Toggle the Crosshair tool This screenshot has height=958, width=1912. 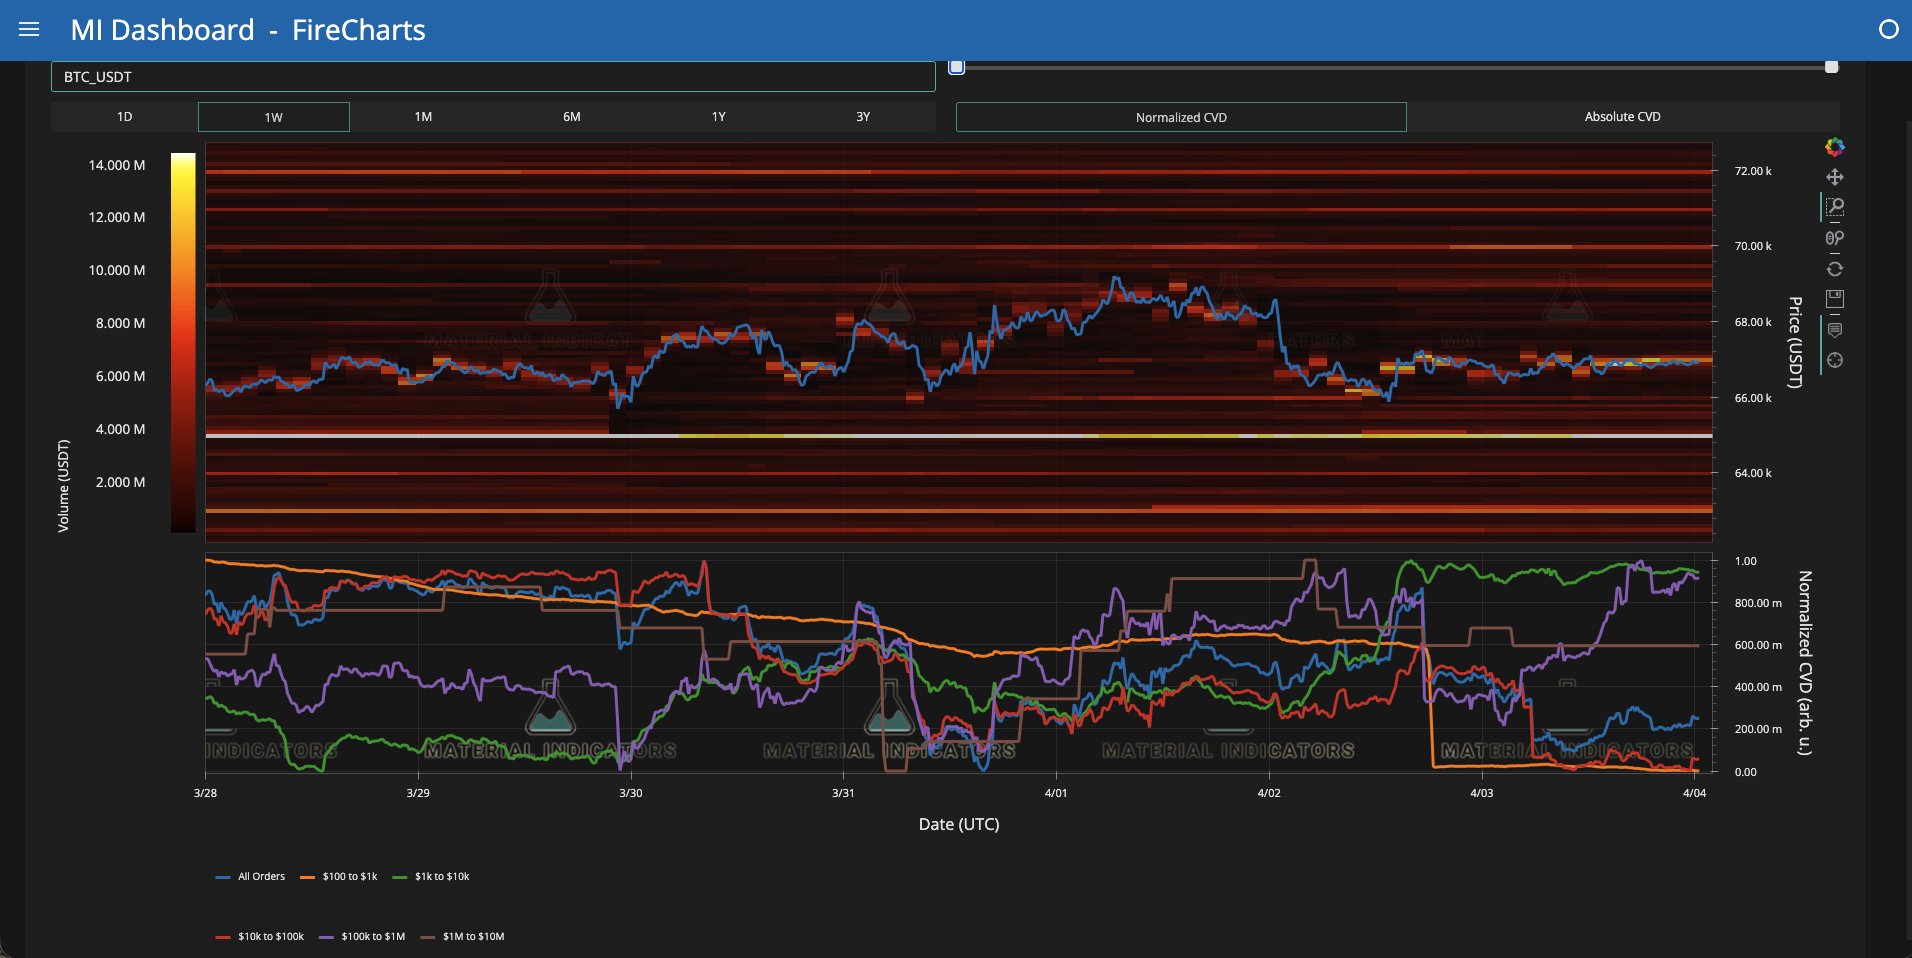pyautogui.click(x=1834, y=360)
